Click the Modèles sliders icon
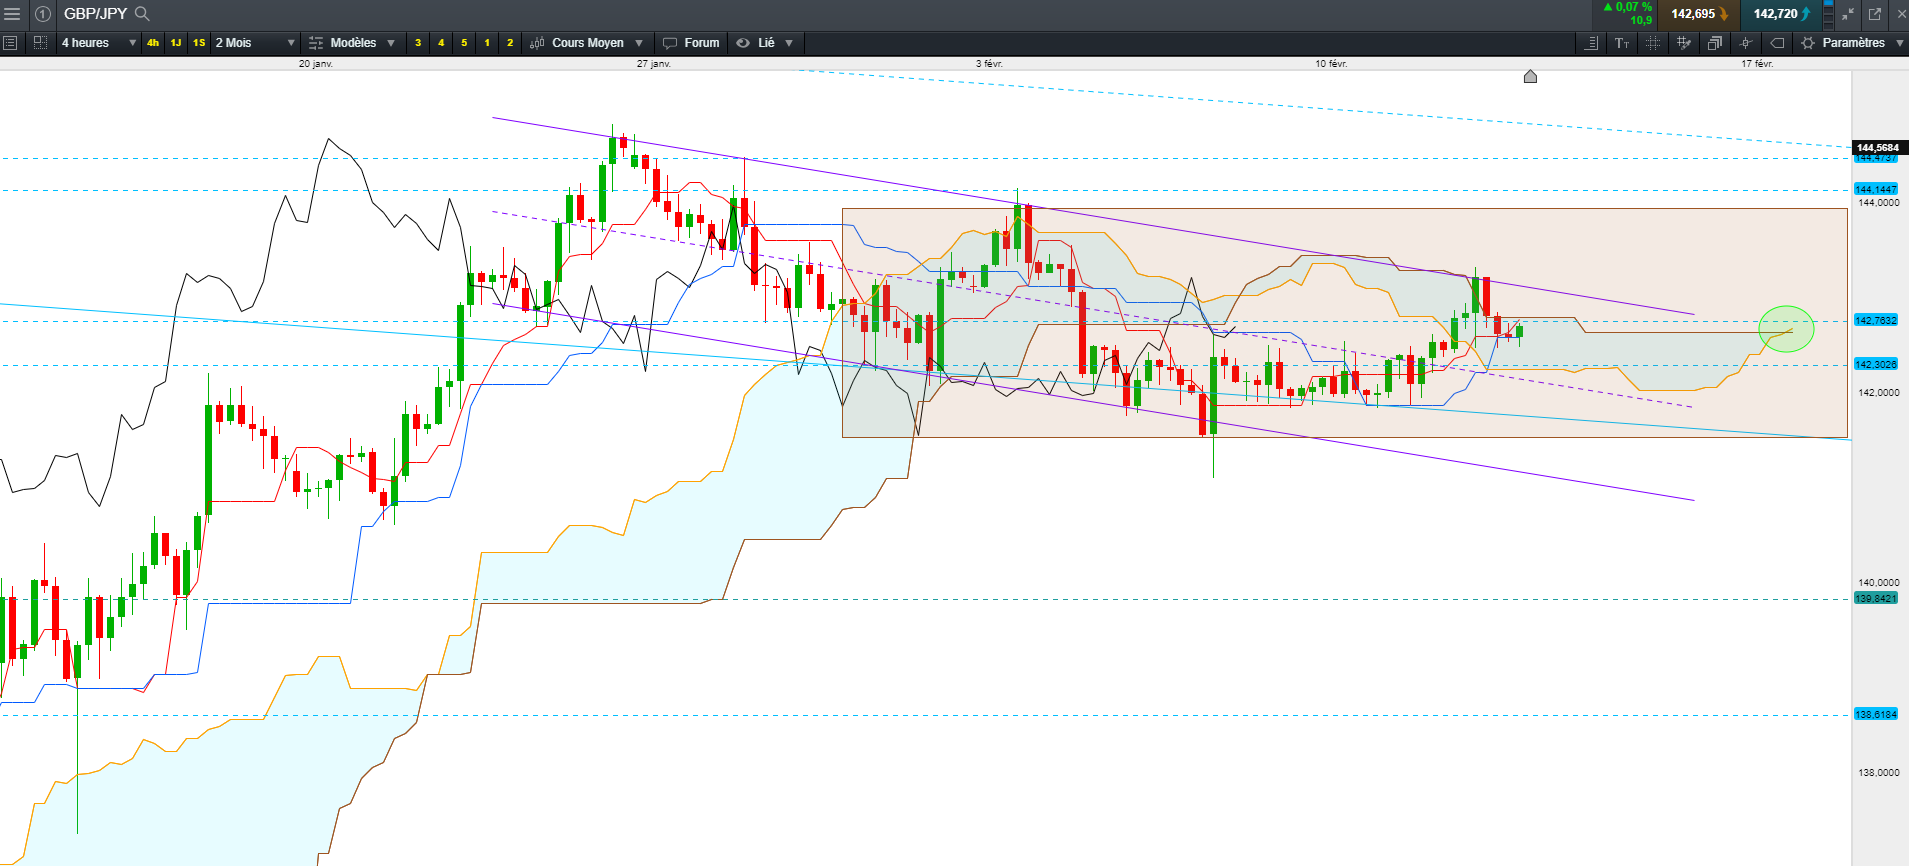This screenshot has height=866, width=1909. click(x=316, y=43)
